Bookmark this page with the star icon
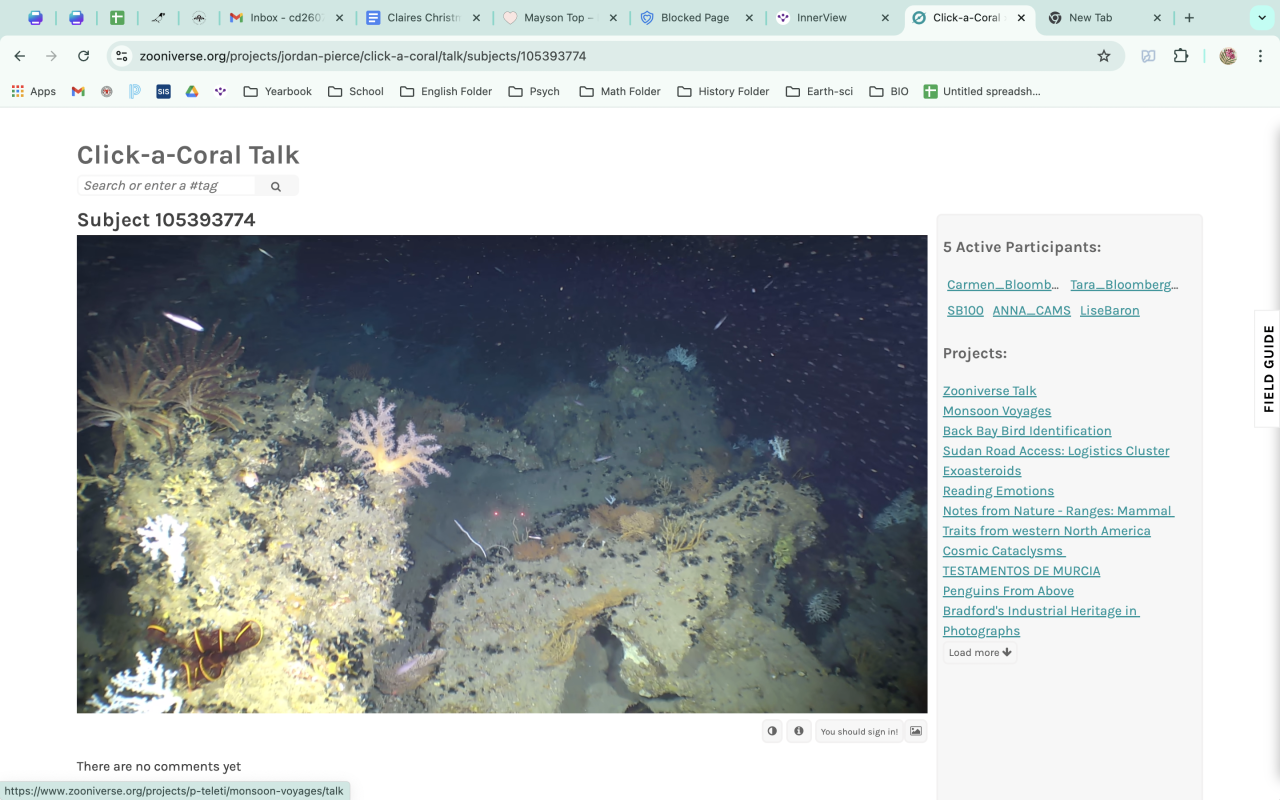This screenshot has width=1280, height=800. [x=1104, y=56]
